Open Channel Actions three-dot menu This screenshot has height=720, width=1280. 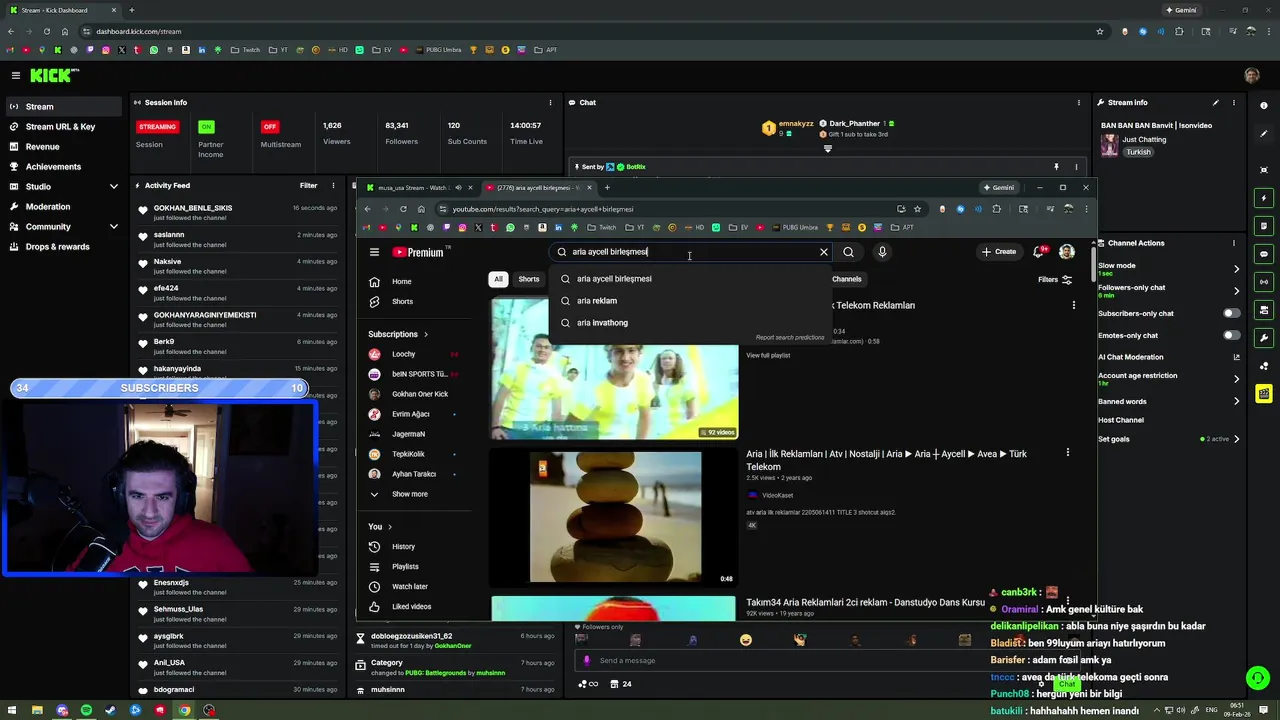tap(1234, 243)
